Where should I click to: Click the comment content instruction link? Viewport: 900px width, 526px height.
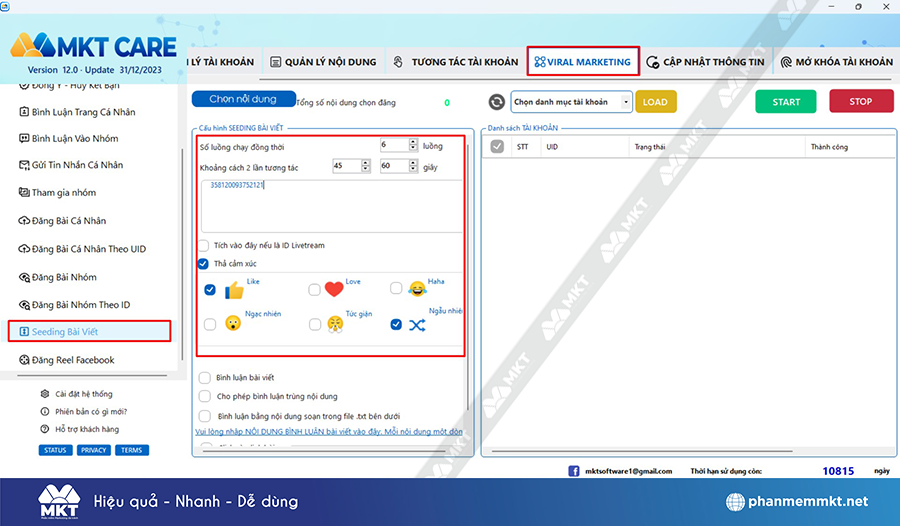click(329, 431)
